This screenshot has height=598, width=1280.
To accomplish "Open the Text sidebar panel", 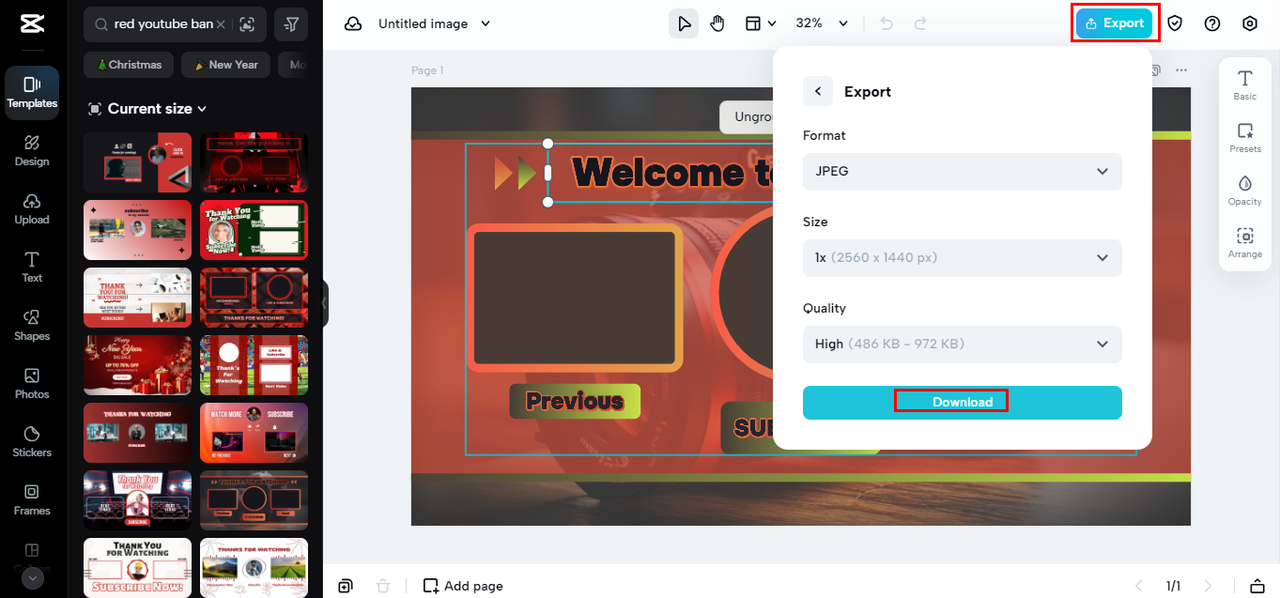I will coord(32,267).
